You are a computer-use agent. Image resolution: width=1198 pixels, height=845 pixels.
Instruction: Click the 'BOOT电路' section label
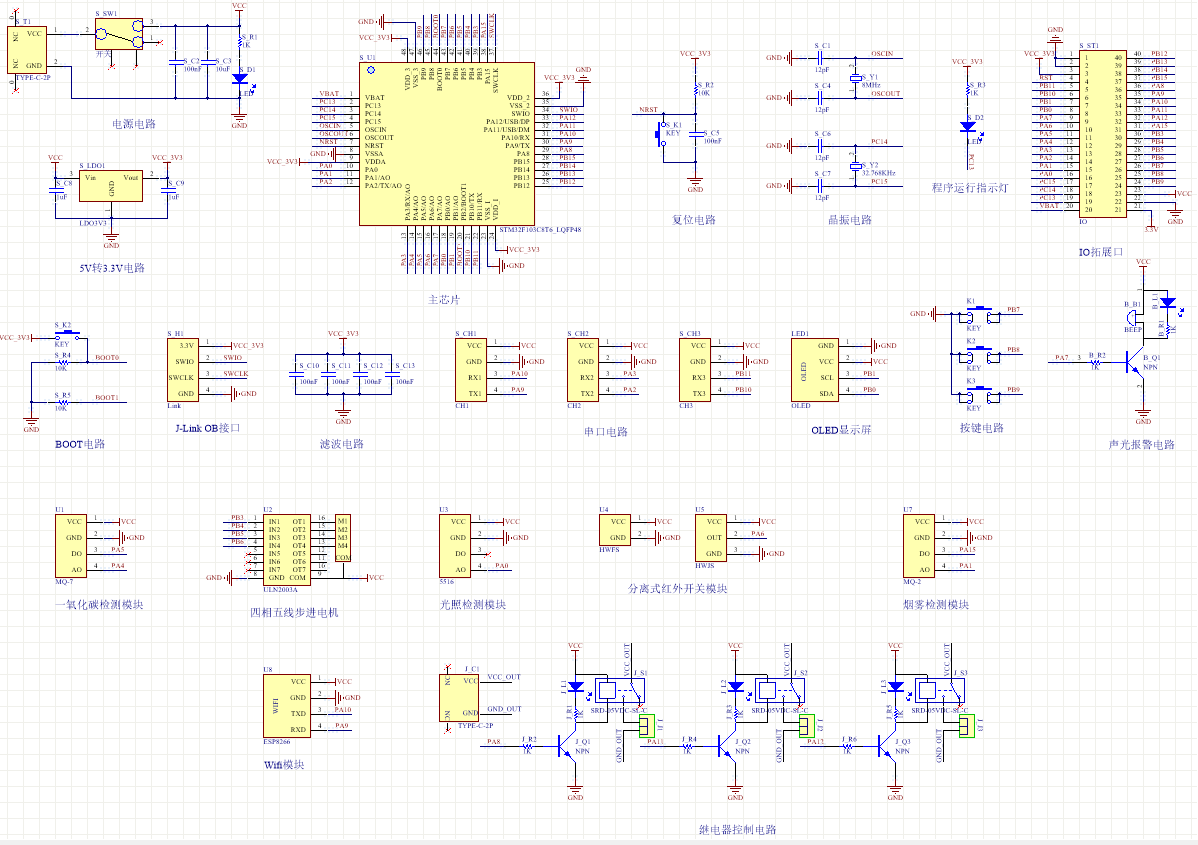(80, 444)
